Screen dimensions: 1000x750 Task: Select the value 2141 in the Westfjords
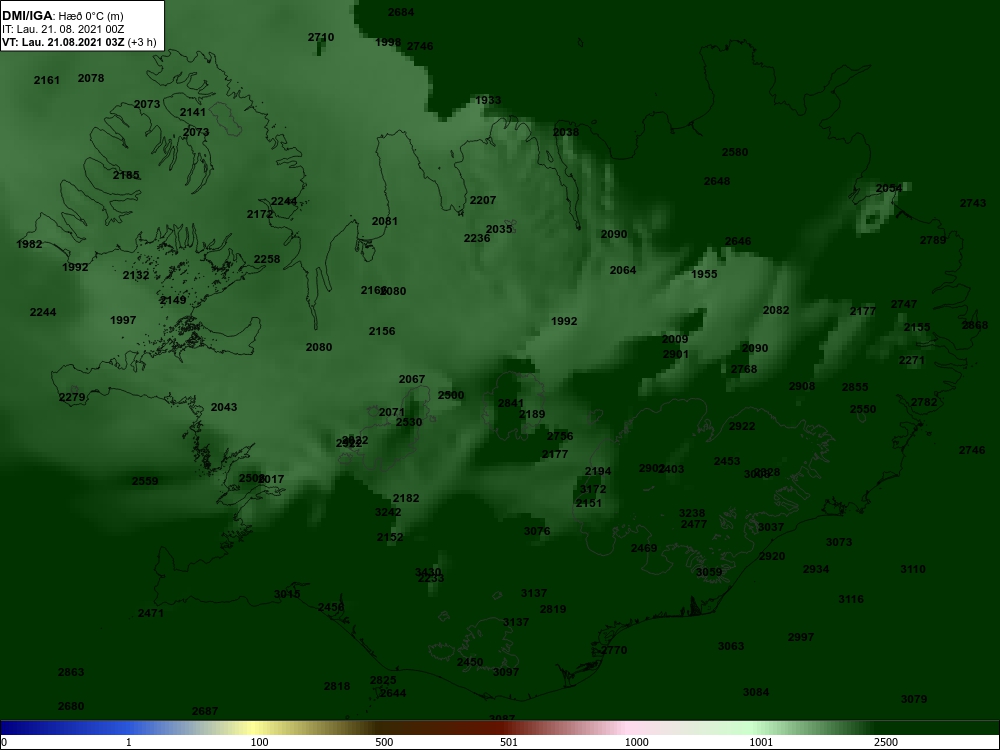coord(193,112)
